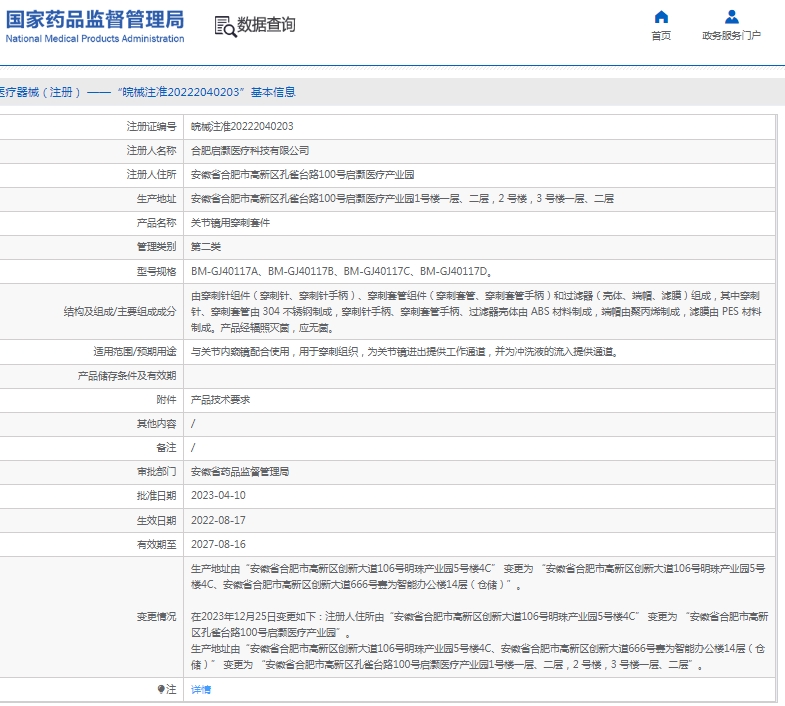This screenshot has width=785, height=706.
Task: Click the 注册人住所 label
Action: [151, 174]
